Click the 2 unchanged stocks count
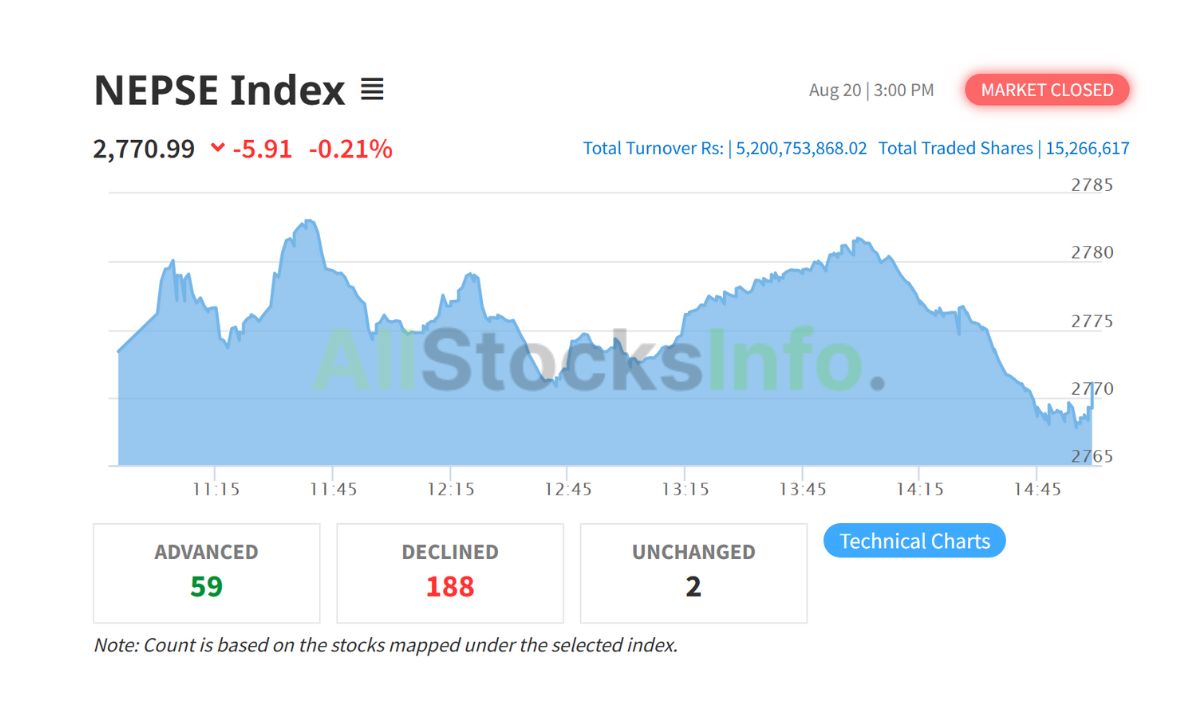The height and width of the screenshot is (720, 1200). tap(693, 588)
